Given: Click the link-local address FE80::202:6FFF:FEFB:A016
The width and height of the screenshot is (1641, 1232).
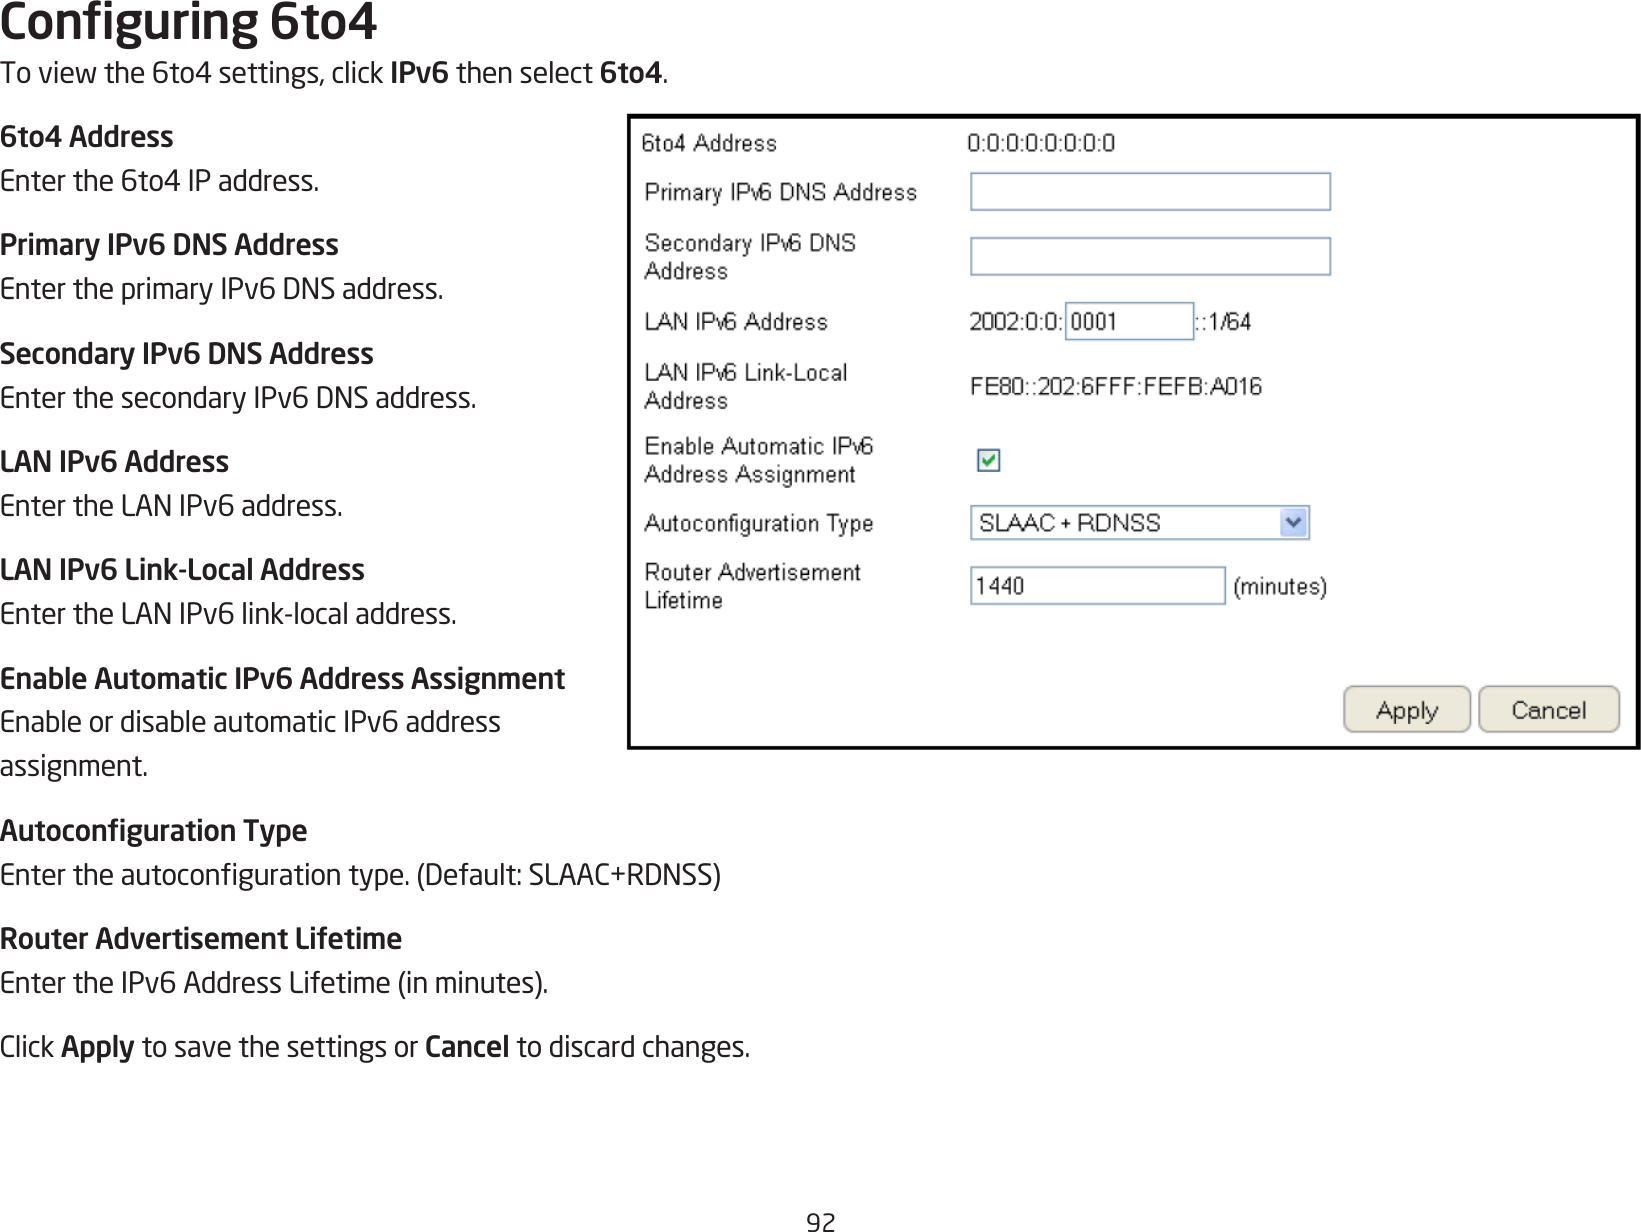Looking at the screenshot, I should click(1116, 386).
